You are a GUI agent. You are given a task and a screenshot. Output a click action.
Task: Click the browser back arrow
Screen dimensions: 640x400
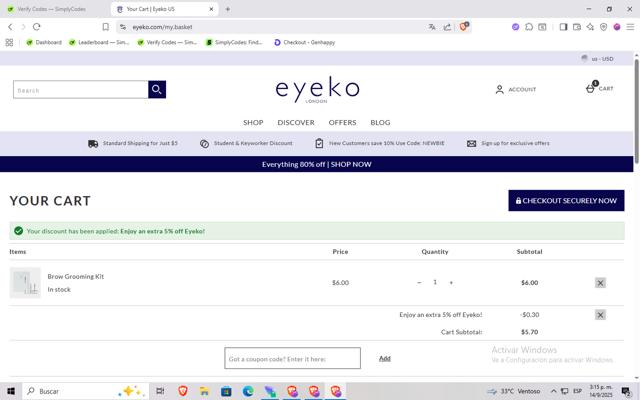10,27
